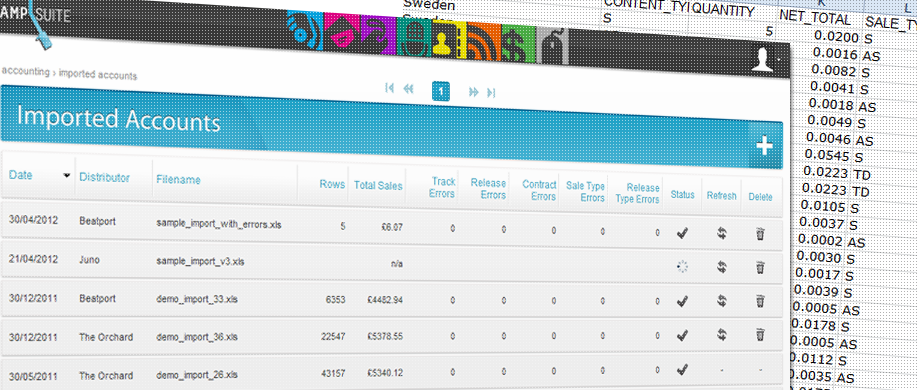This screenshot has height=390, width=917.
Task: Jump to the last page of results
Action: coord(491,92)
